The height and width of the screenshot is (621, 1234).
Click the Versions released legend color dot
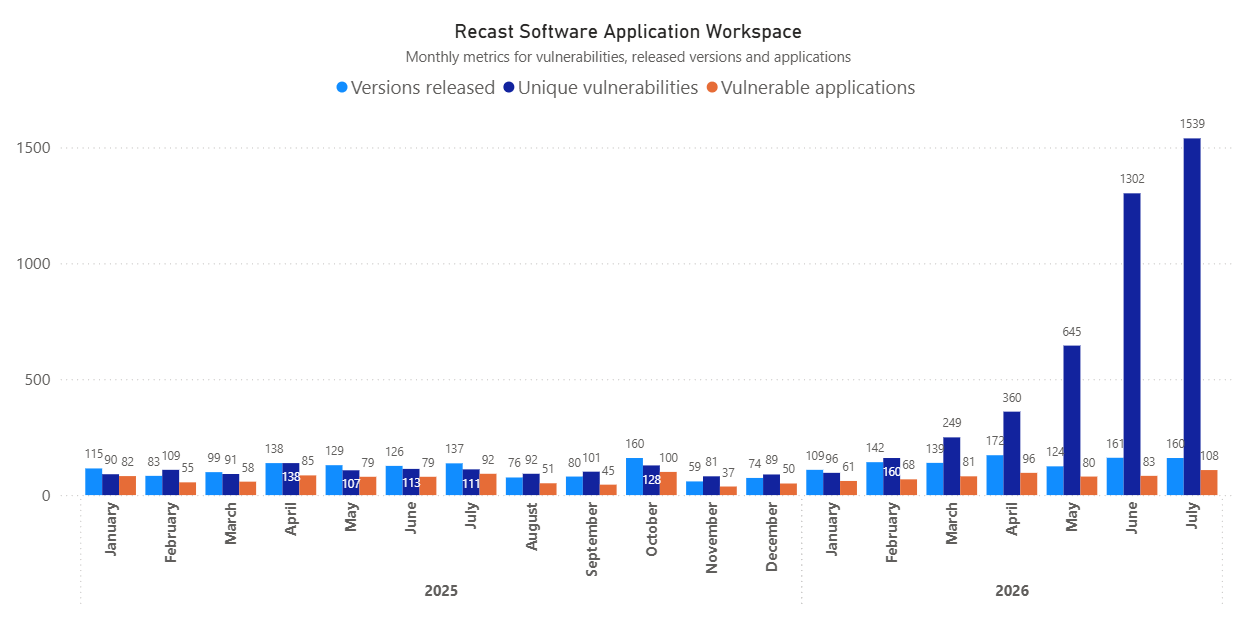pyautogui.click(x=343, y=88)
